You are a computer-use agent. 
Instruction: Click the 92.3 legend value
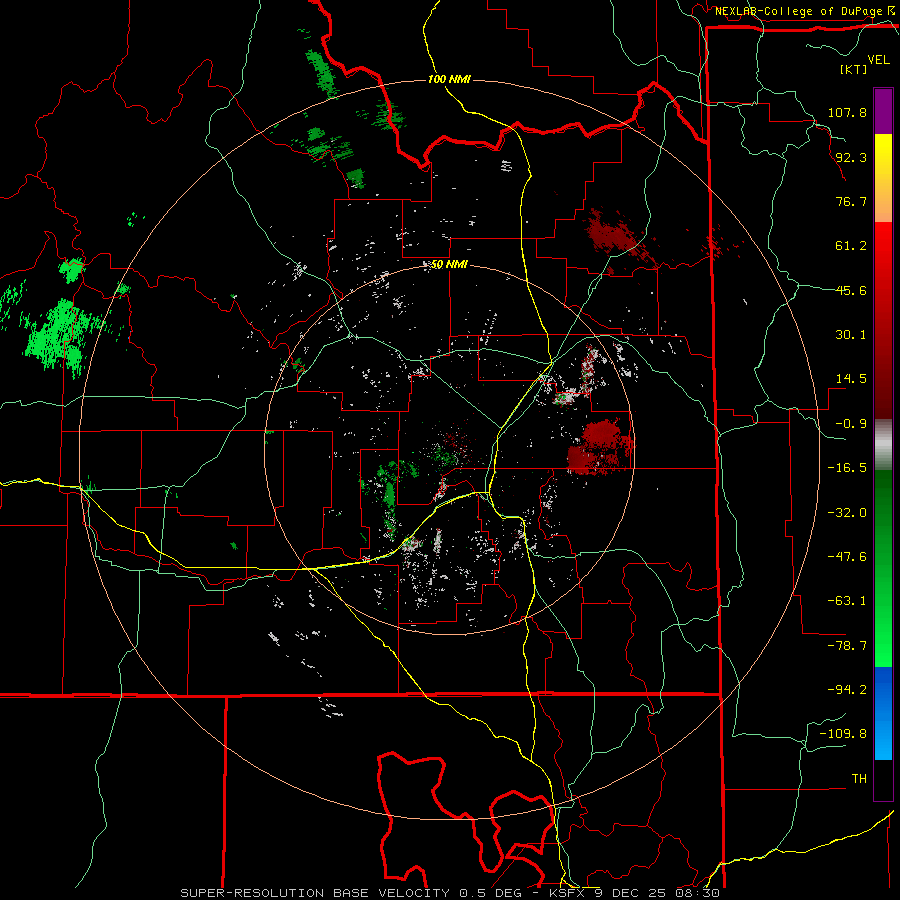851,157
